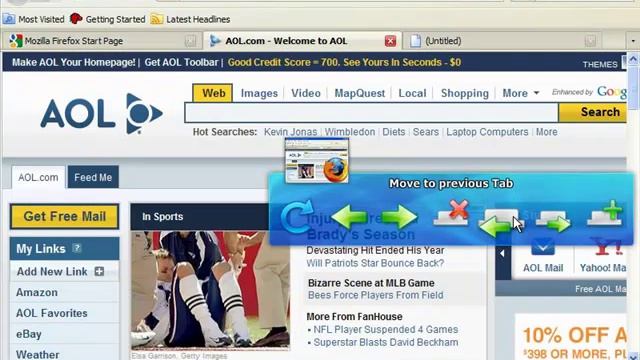Click the injured player sports photo
The width and height of the screenshot is (640, 360).
(210, 290)
